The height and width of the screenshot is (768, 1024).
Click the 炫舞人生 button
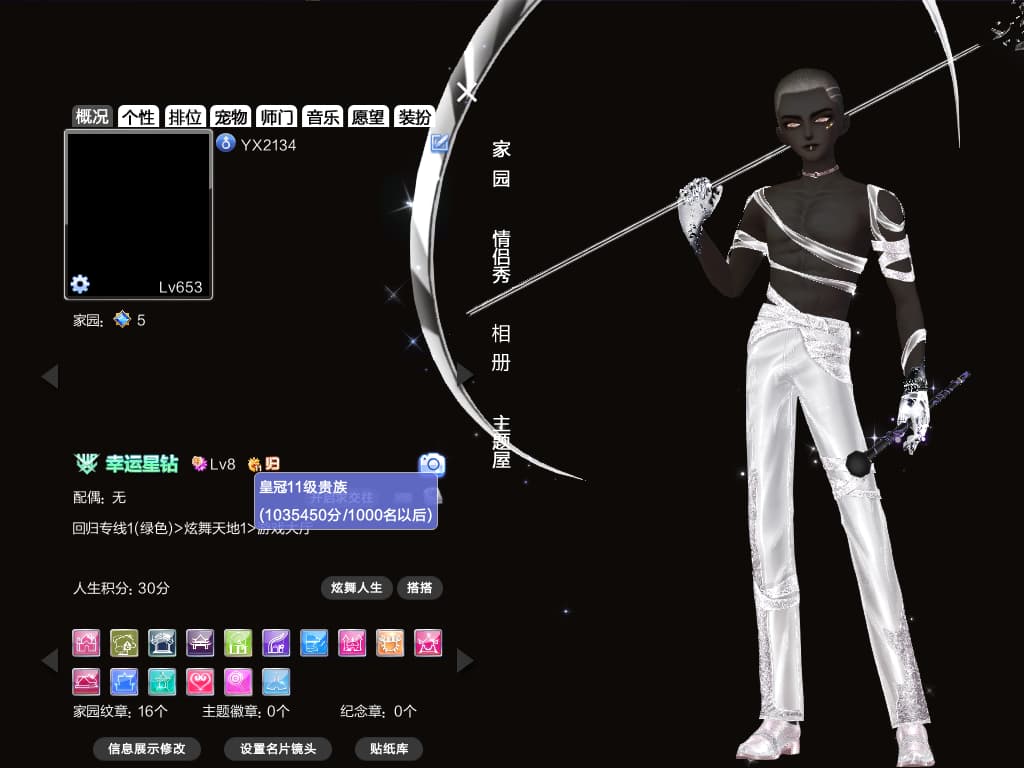(x=355, y=588)
